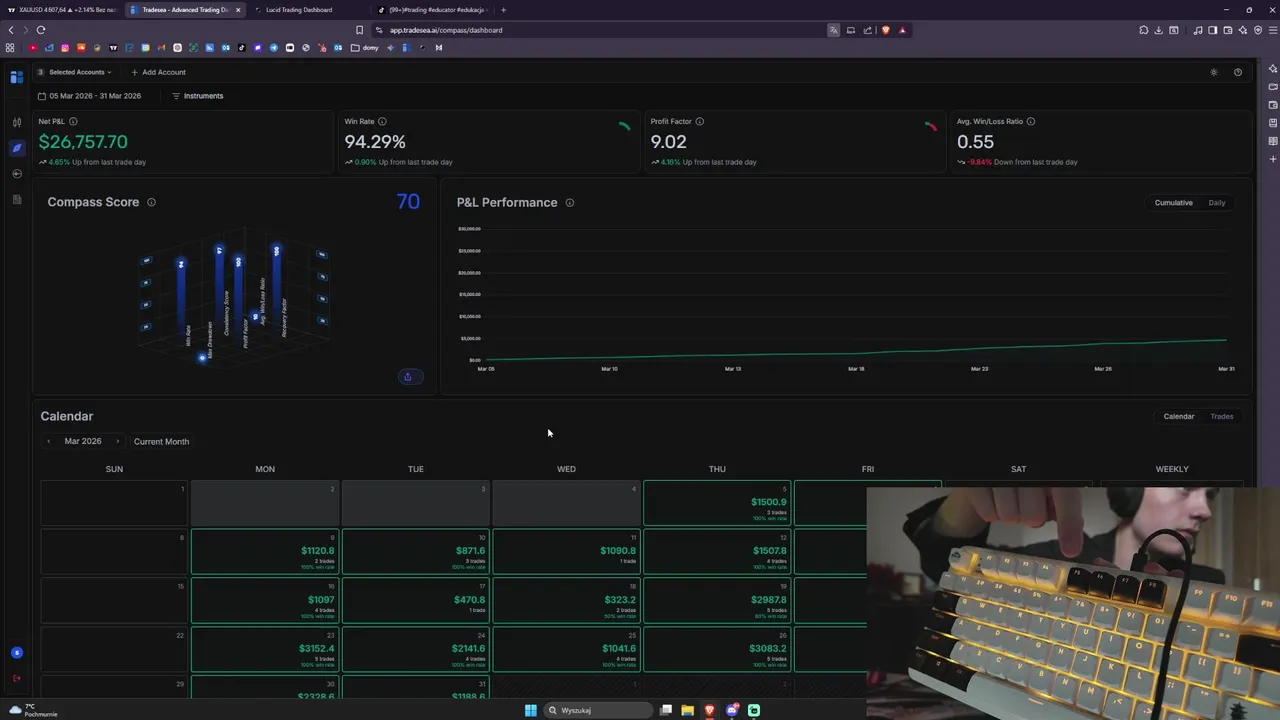Open the Tuesday $2141.6 calendar day
Viewport: 1280px width, 720px height.
click(x=416, y=650)
